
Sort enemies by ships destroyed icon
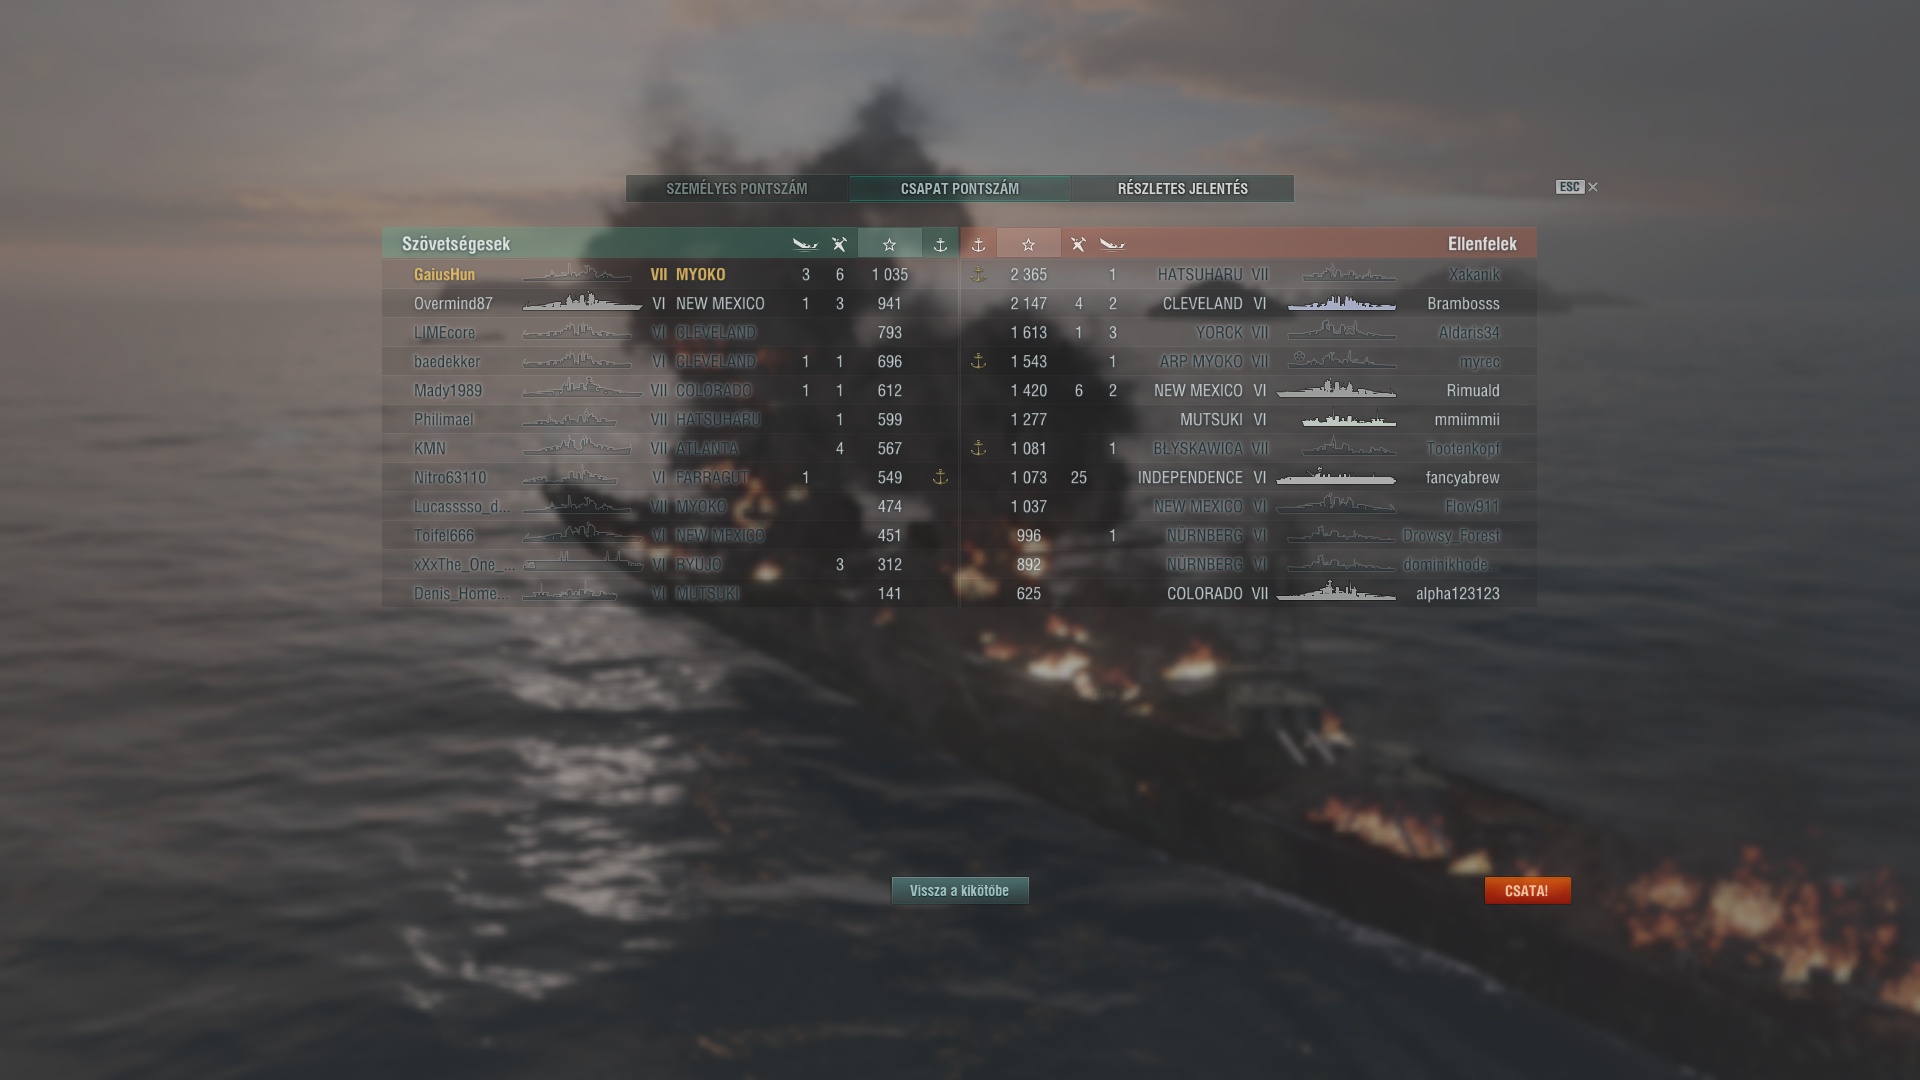pyautogui.click(x=1112, y=244)
